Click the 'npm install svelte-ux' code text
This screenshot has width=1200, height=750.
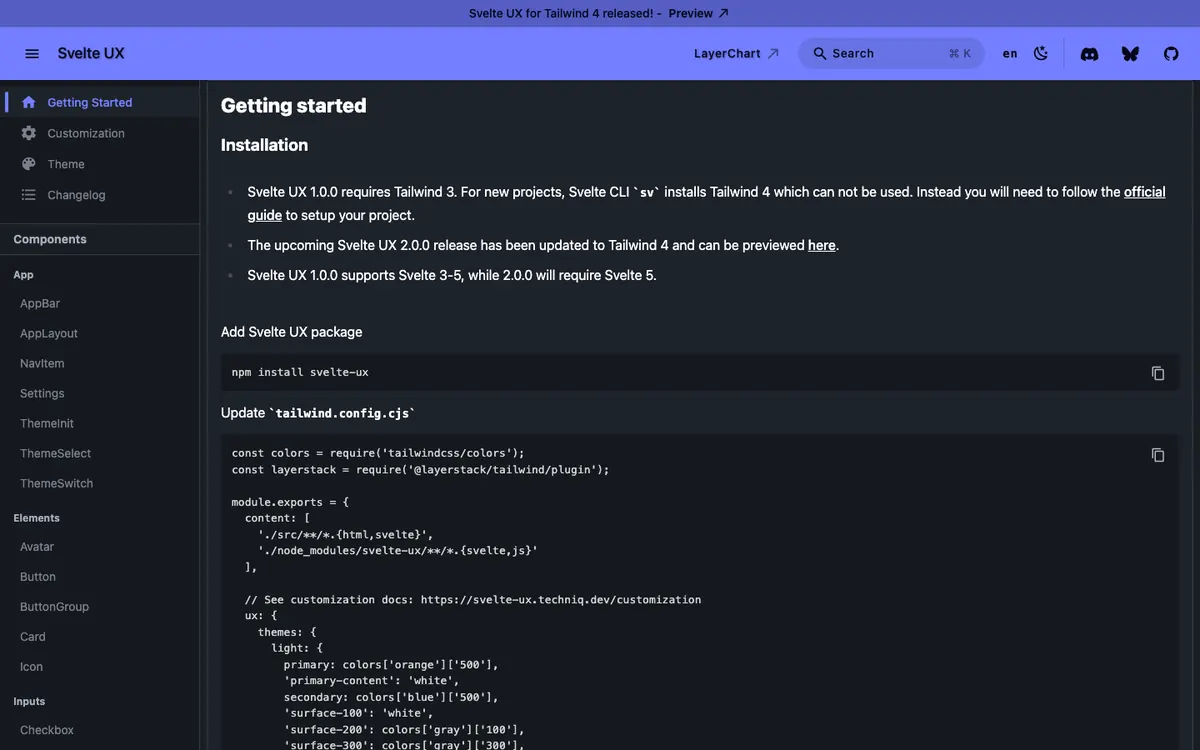click(300, 372)
